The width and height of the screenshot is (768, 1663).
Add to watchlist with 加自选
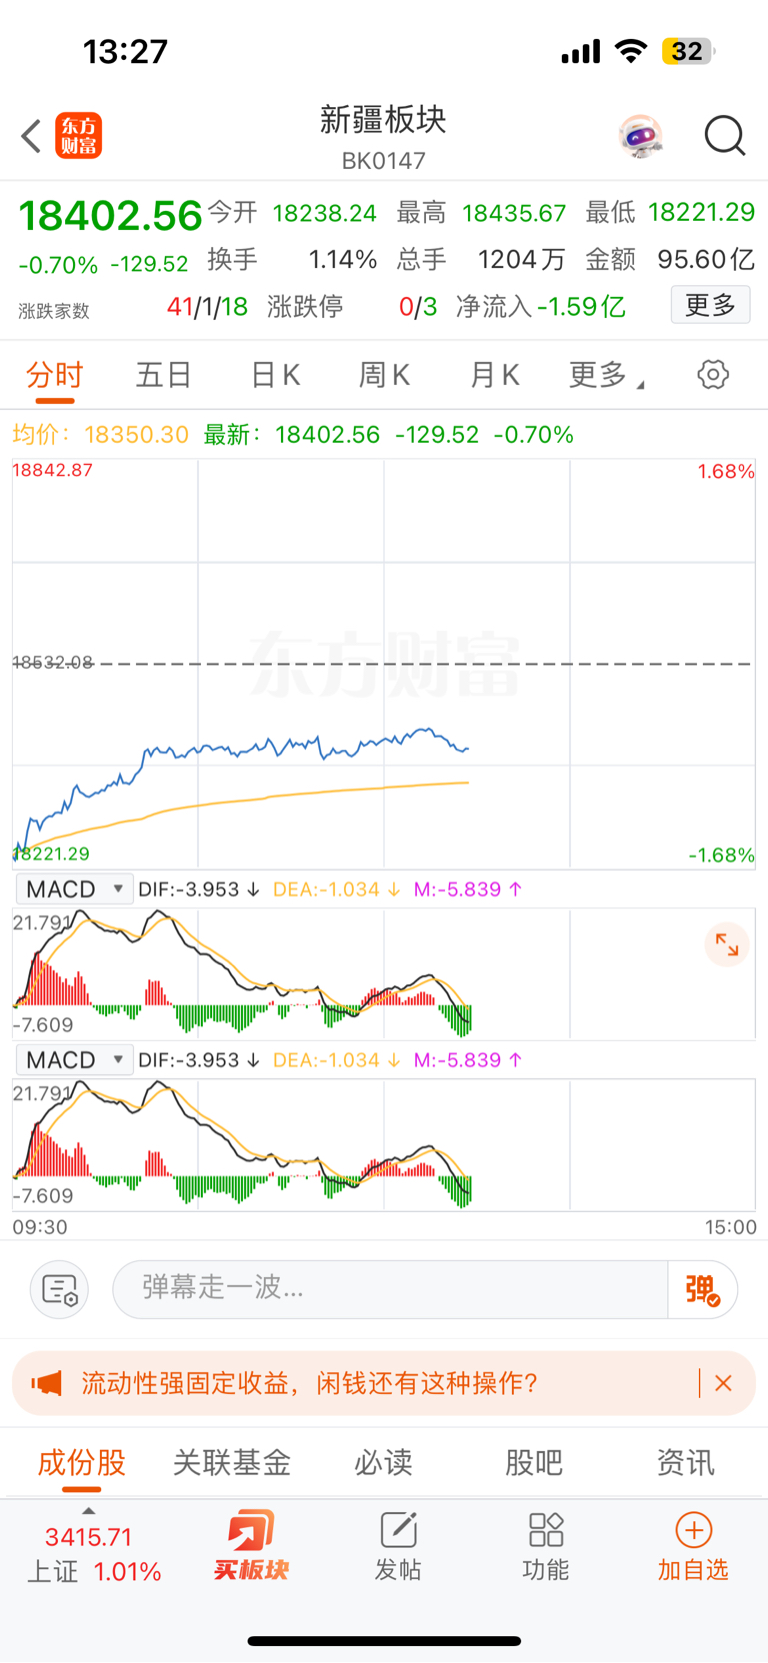(693, 1546)
